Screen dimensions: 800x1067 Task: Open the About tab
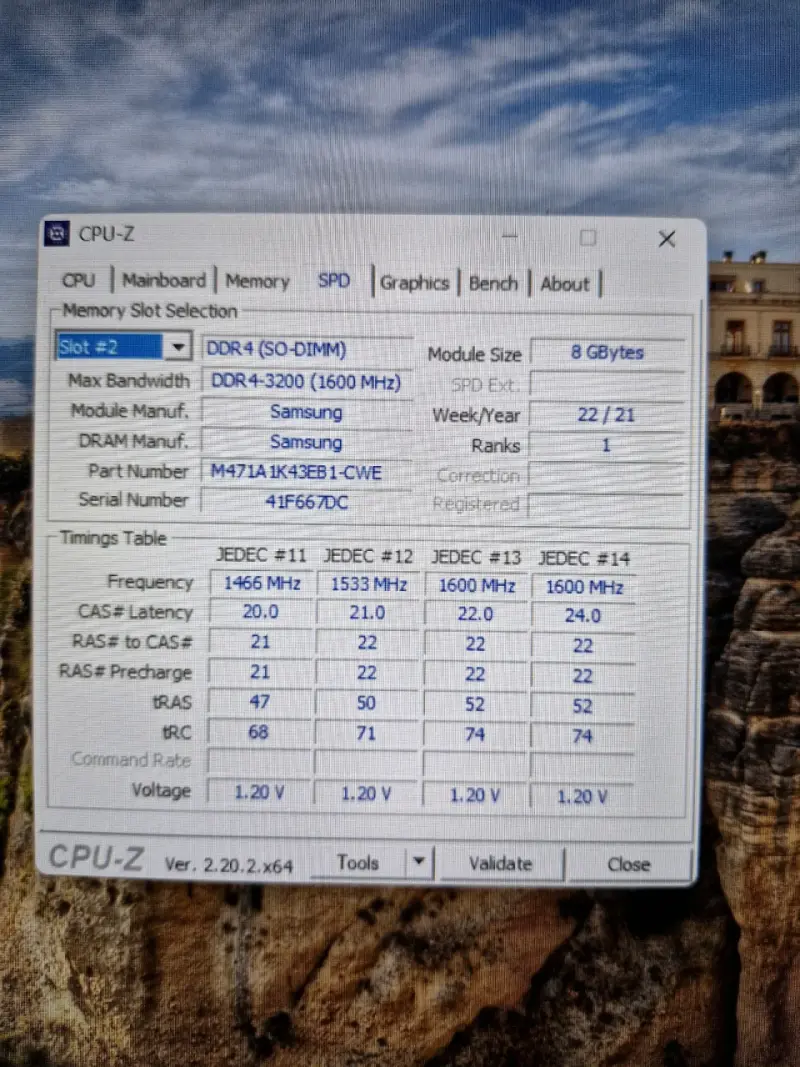click(565, 284)
